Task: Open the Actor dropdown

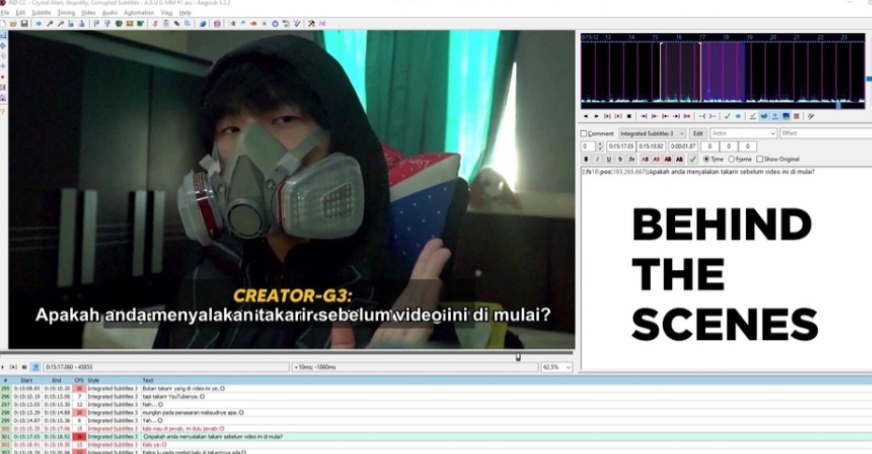Action: coord(744,134)
